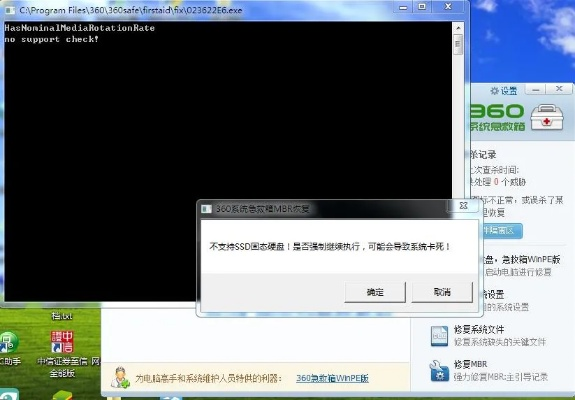Select the 修复MBR option text
575x400 pixels.
pyautogui.click(x=470, y=364)
